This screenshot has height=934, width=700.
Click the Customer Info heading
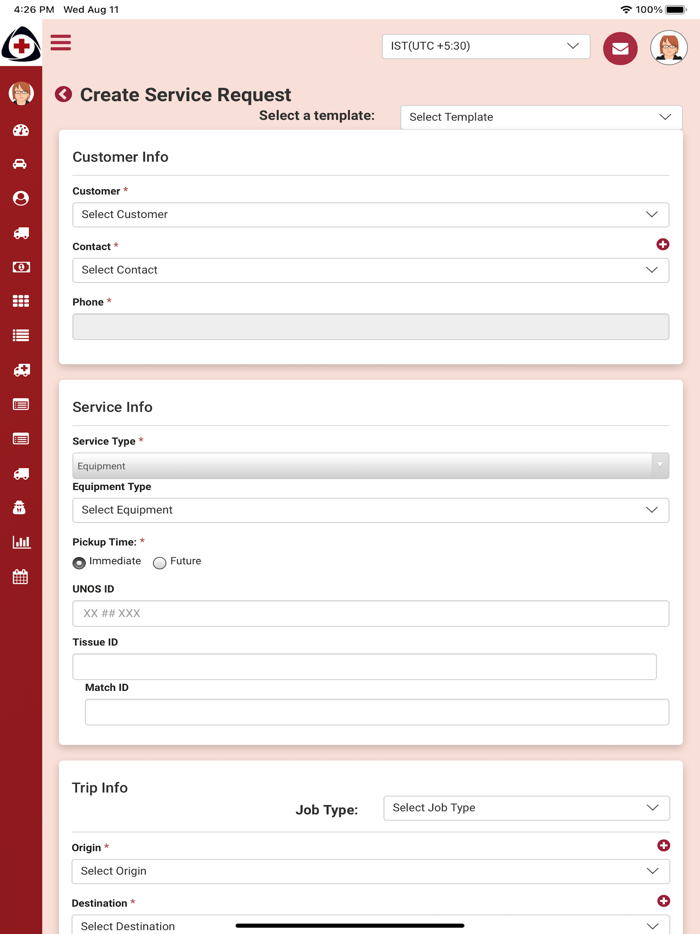120,157
